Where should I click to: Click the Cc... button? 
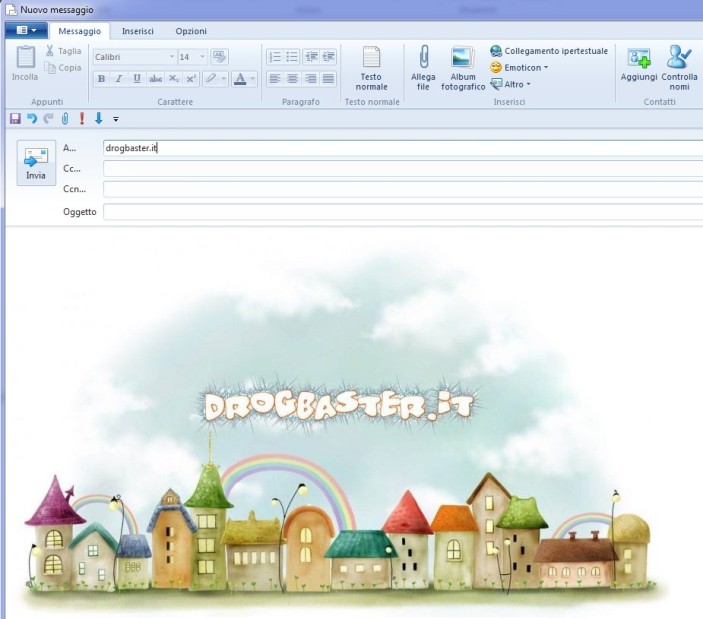point(72,169)
